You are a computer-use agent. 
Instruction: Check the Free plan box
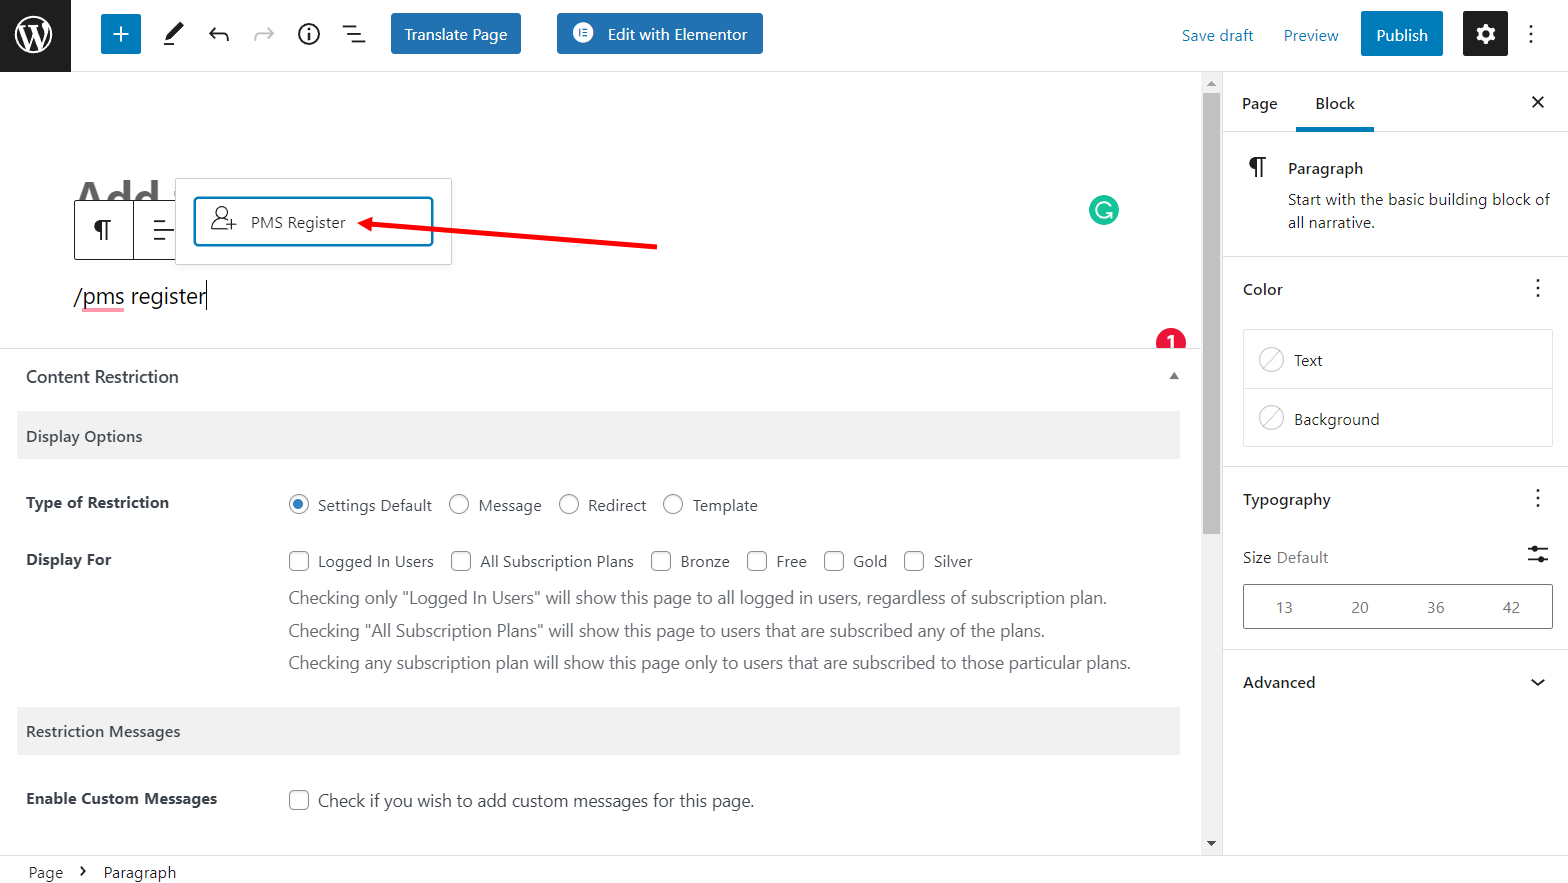pos(757,561)
